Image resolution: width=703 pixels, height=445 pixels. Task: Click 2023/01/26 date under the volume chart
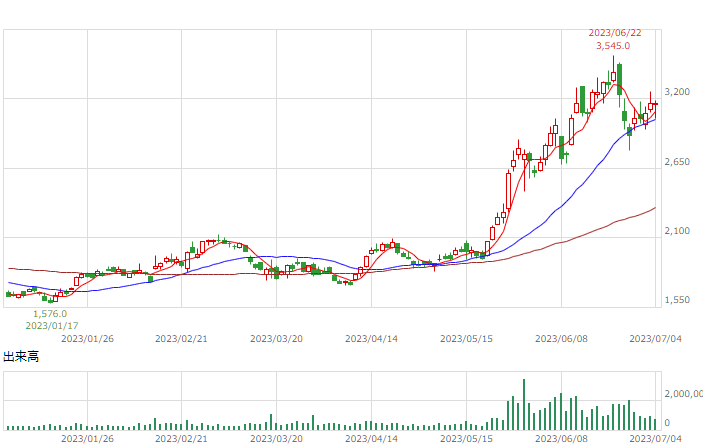pos(87,439)
